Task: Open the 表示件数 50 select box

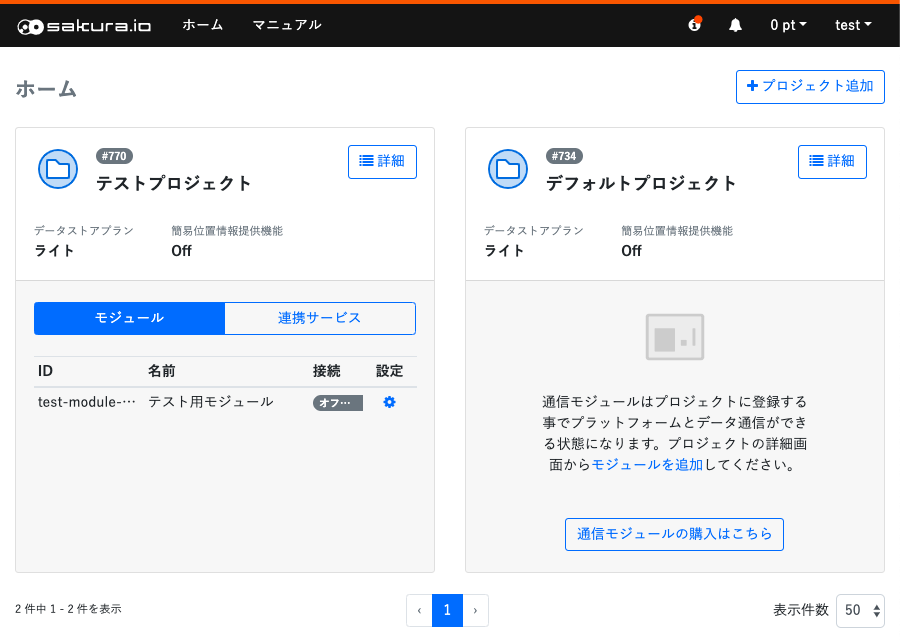Action: pos(860,610)
